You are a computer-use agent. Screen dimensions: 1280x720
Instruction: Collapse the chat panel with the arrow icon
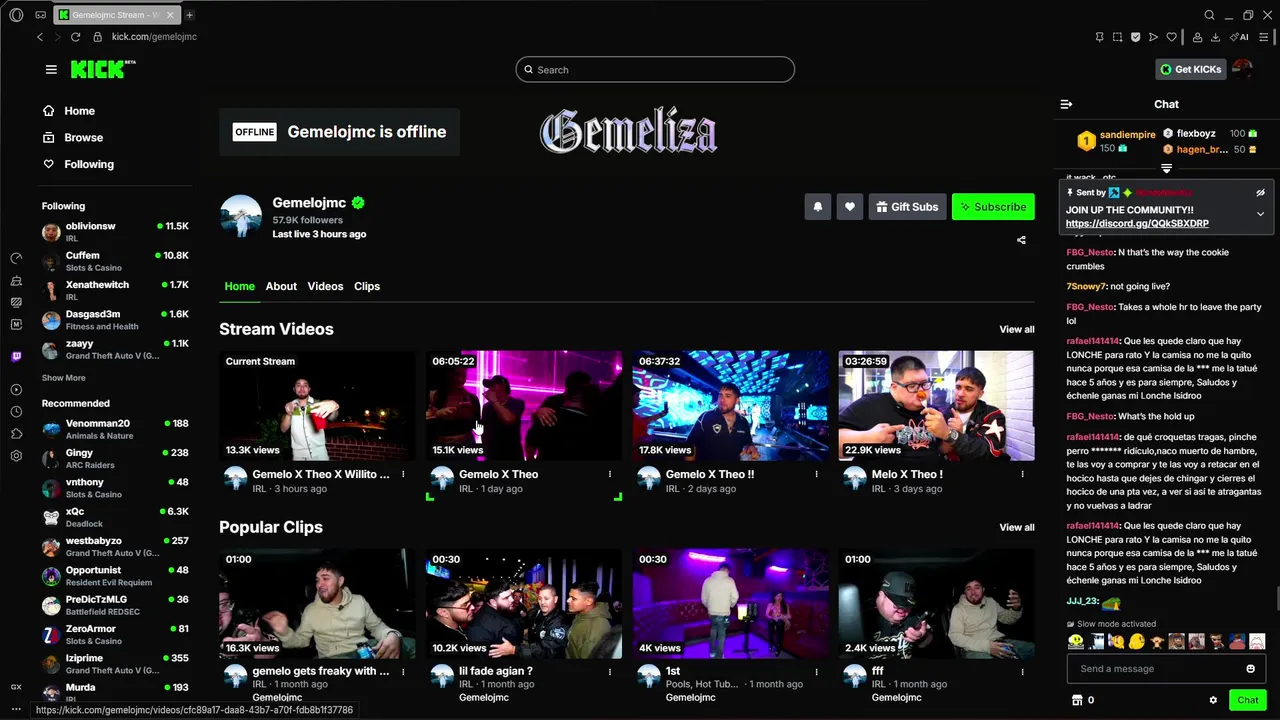pyautogui.click(x=1066, y=104)
